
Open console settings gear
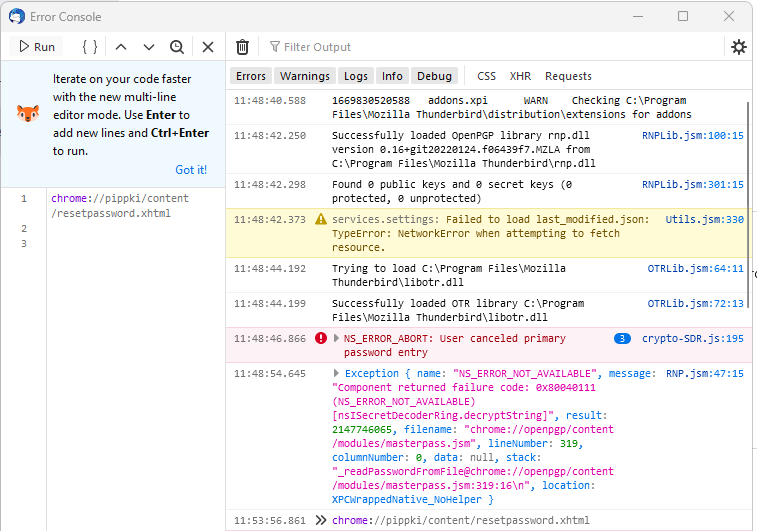(738, 47)
